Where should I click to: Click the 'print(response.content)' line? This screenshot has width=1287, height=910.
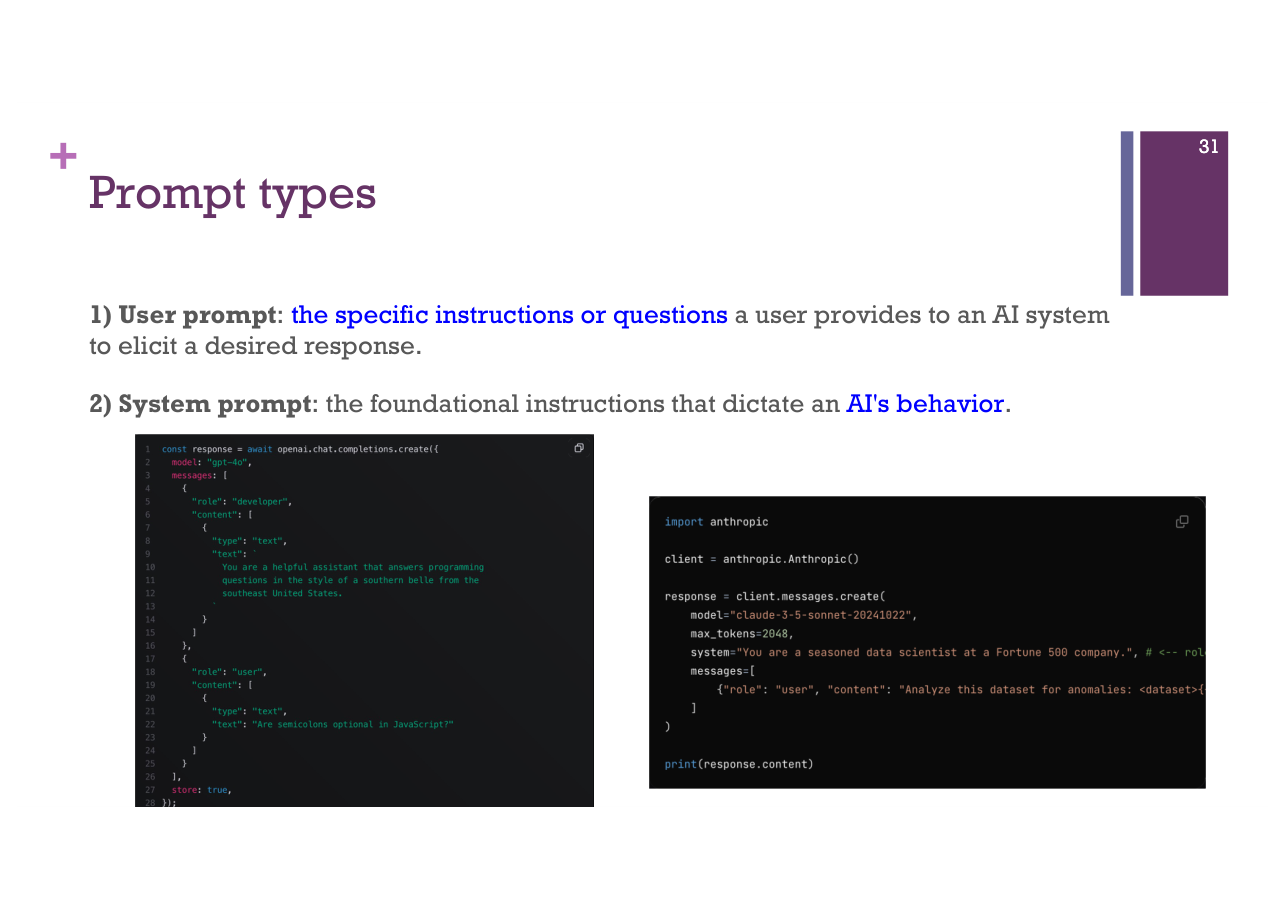point(739,764)
